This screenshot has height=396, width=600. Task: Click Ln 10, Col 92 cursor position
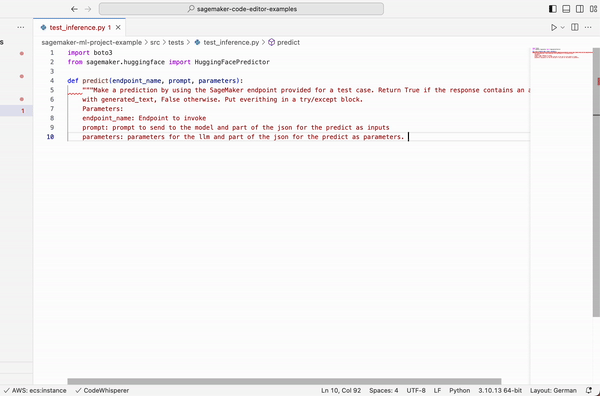pyautogui.click(x=341, y=391)
